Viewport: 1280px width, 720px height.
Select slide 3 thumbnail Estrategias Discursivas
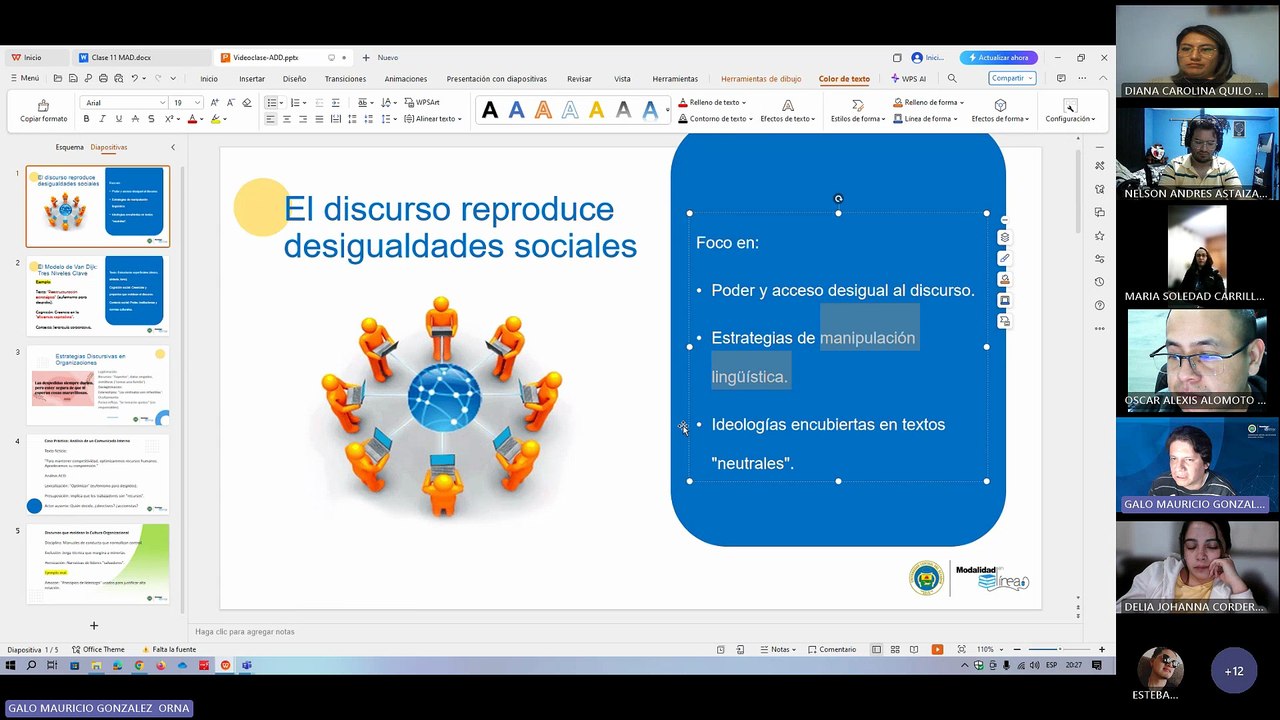[98, 385]
